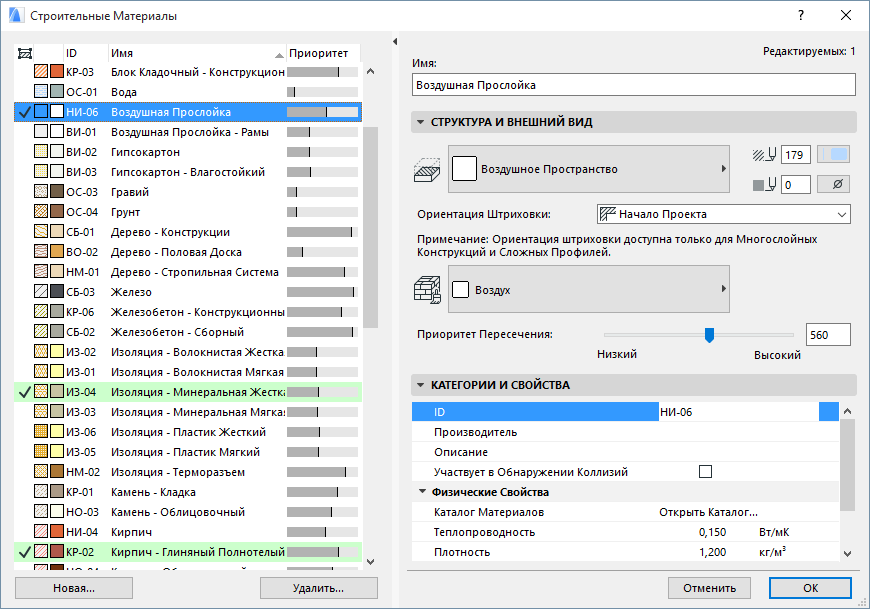Collapse СТРУКТУРА И ВНЕШНИЙ ВИД section
Image resolution: width=870 pixels, height=609 pixels.
(420, 122)
